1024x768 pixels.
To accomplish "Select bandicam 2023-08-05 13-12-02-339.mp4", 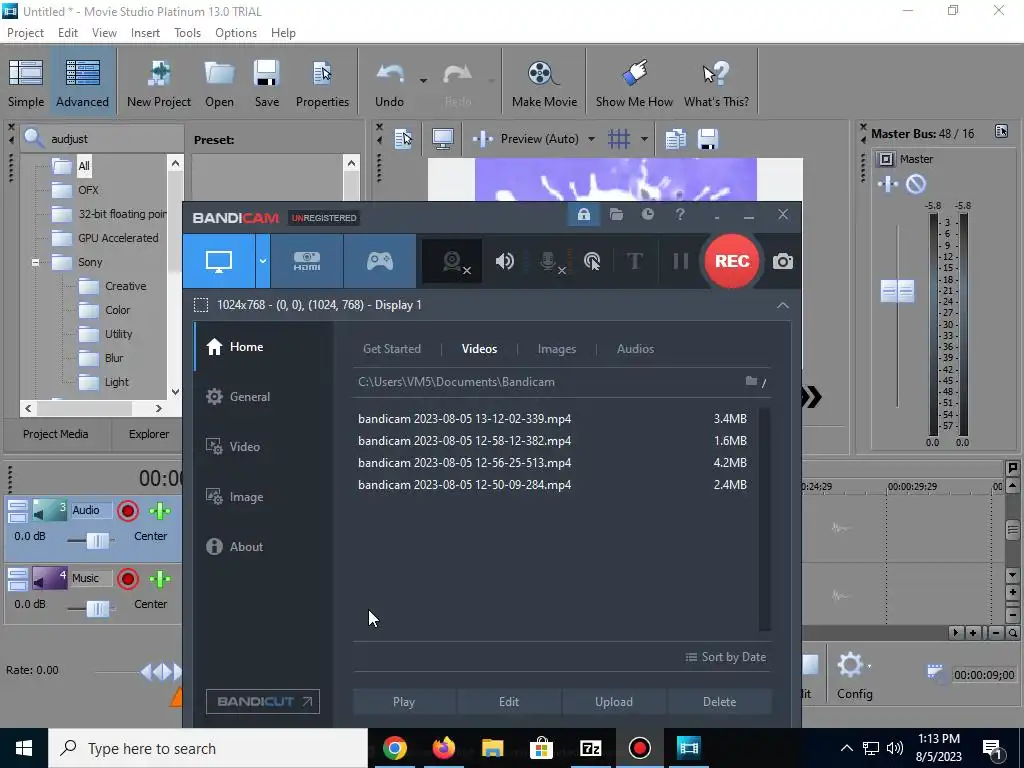I will coord(552,419).
